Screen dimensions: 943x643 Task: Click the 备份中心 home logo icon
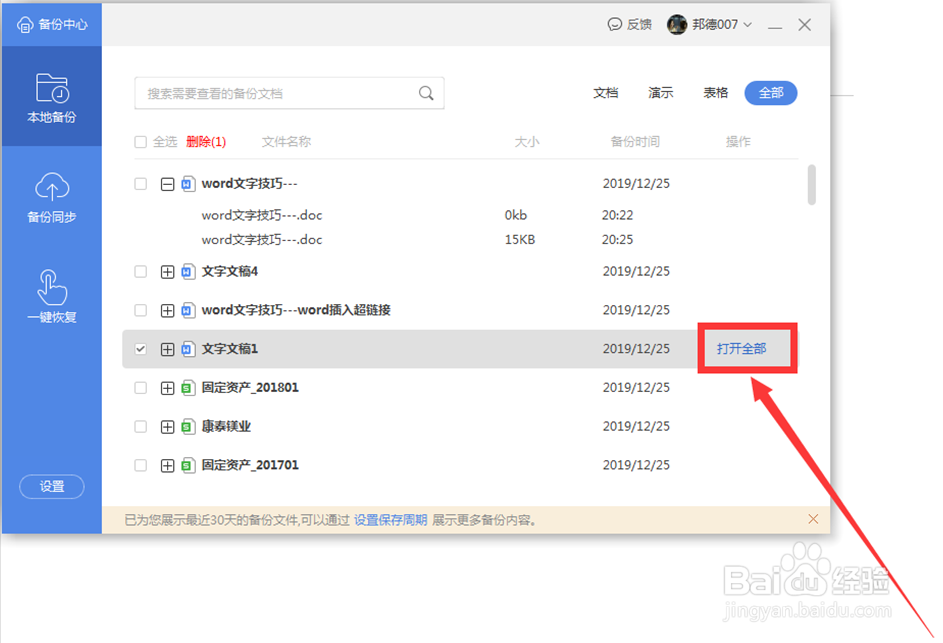[25, 25]
